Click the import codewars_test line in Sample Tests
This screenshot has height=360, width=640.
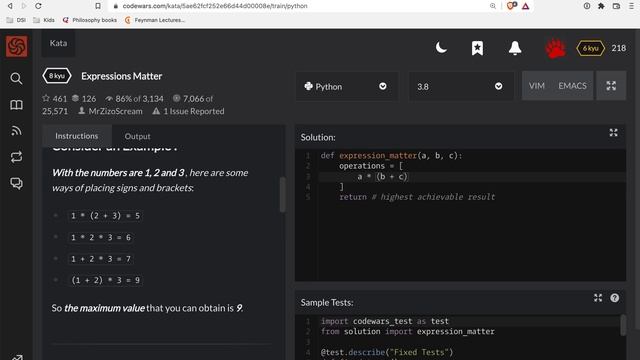click(x=385, y=321)
